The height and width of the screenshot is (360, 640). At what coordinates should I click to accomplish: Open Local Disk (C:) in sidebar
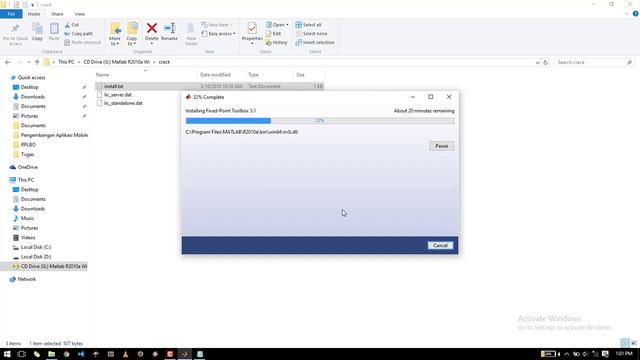pos(36,247)
